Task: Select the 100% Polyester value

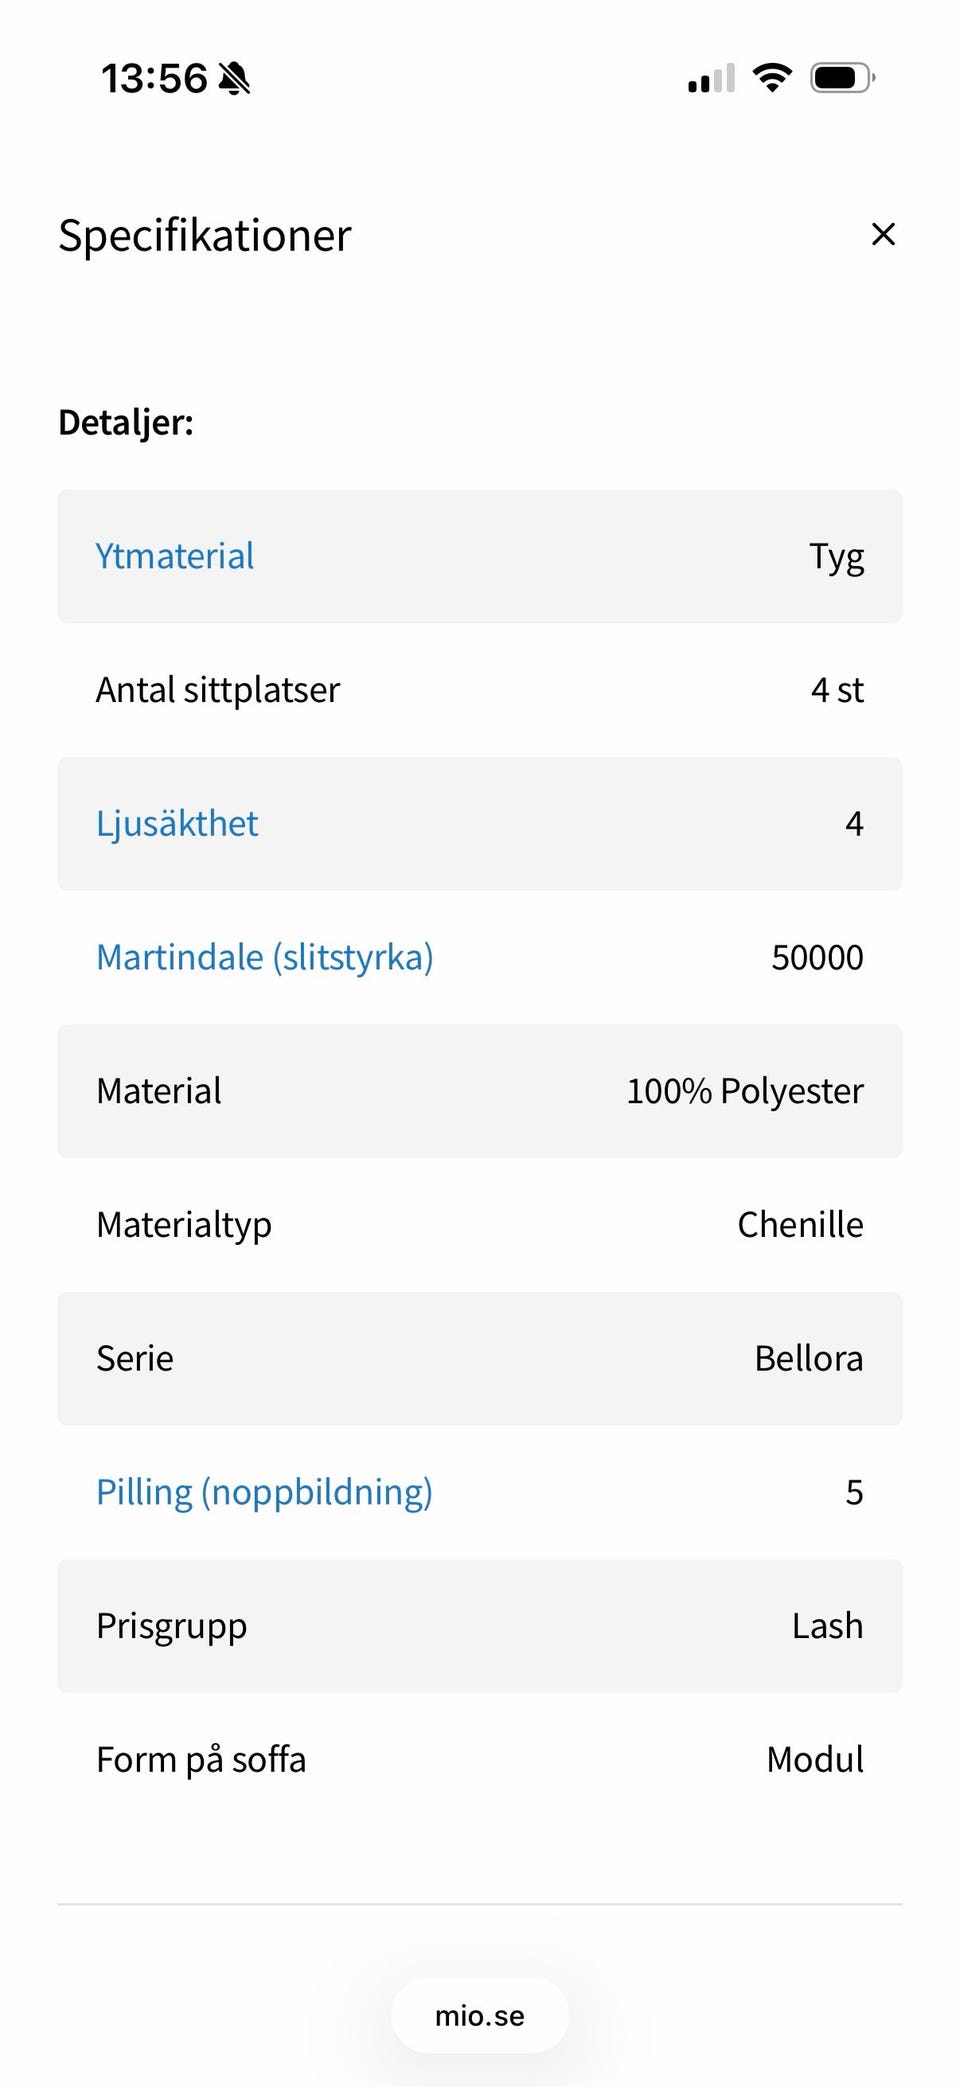Action: (744, 1091)
